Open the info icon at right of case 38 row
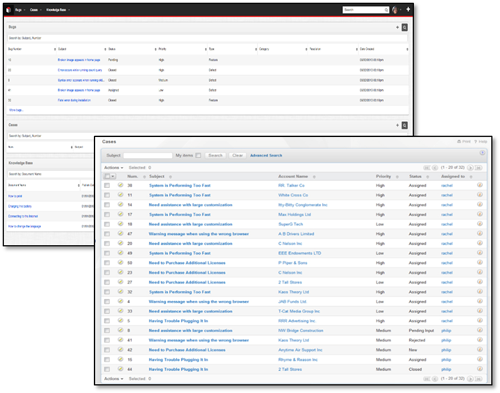500x393 pixels. [480, 185]
